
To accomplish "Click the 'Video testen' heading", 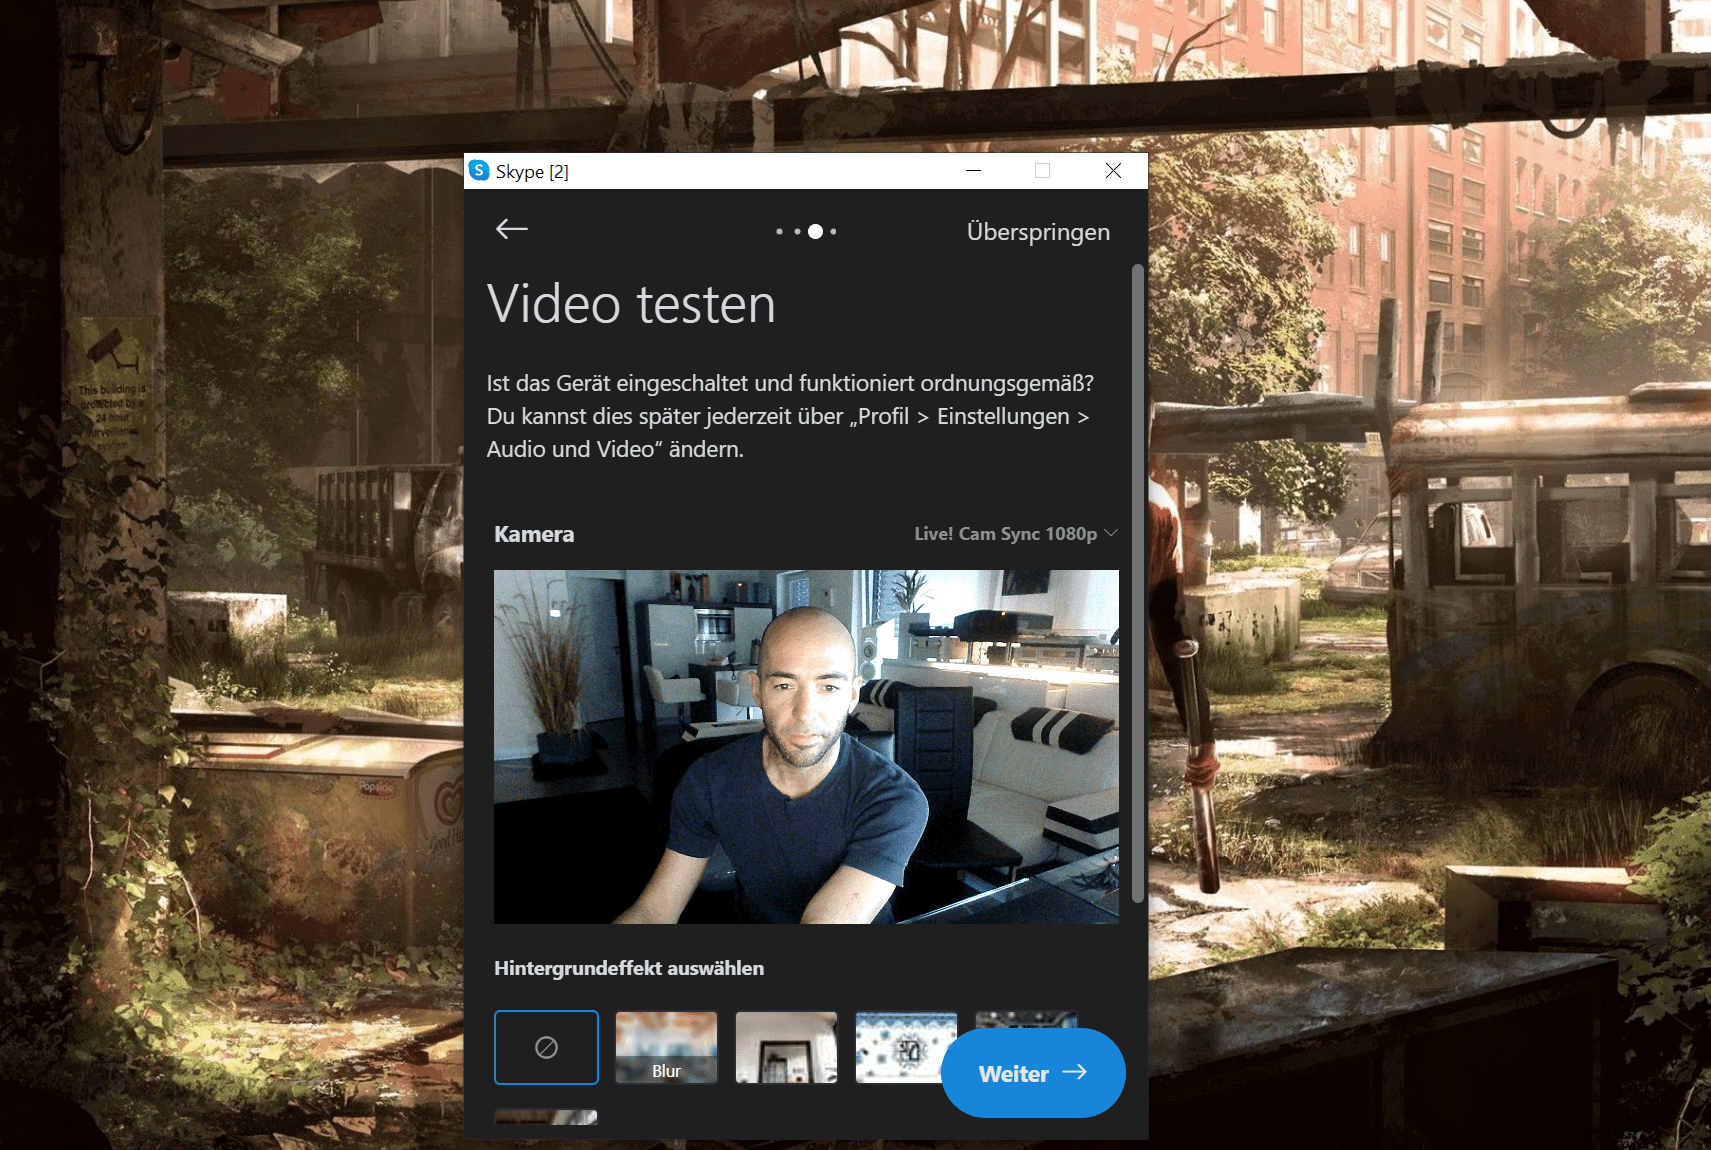I will 631,304.
